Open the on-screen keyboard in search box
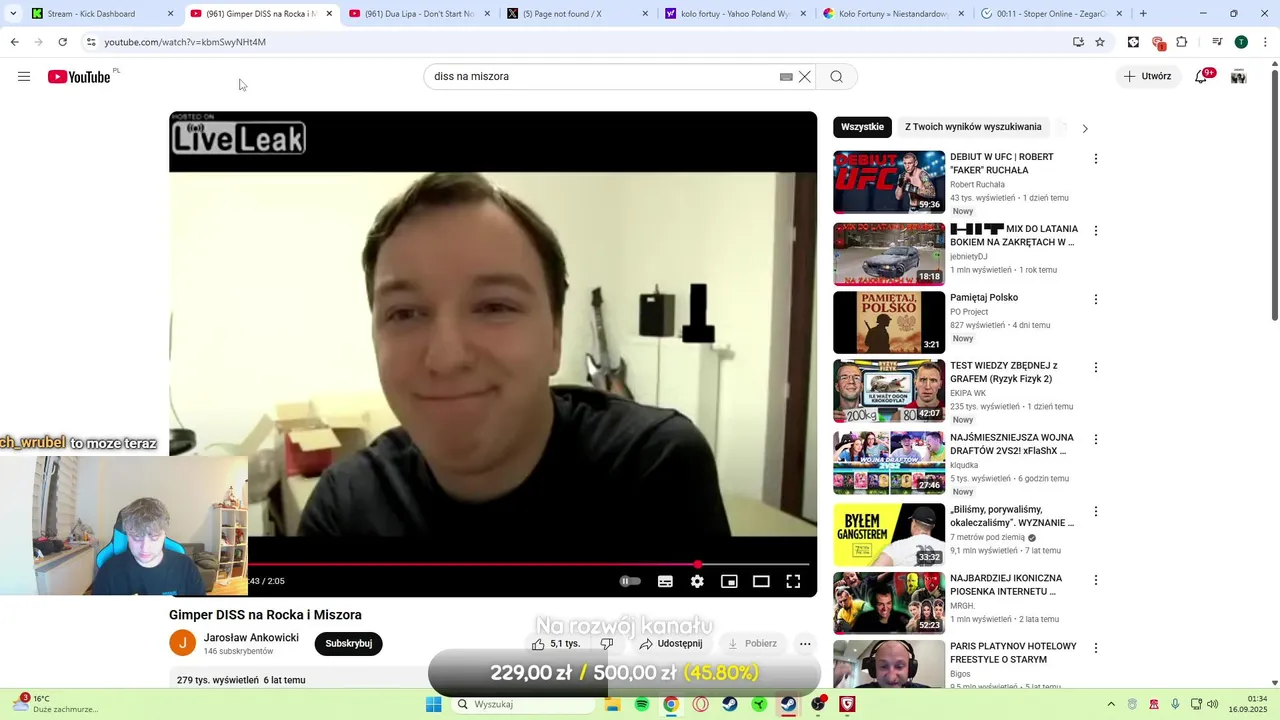Viewport: 1280px width, 720px height. pyautogui.click(x=786, y=77)
